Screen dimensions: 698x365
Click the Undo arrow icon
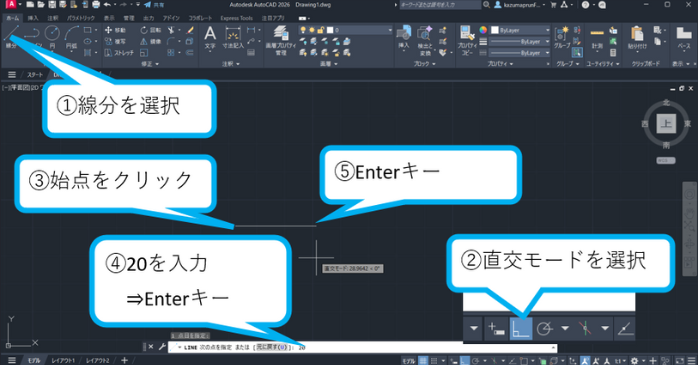(107, 4)
